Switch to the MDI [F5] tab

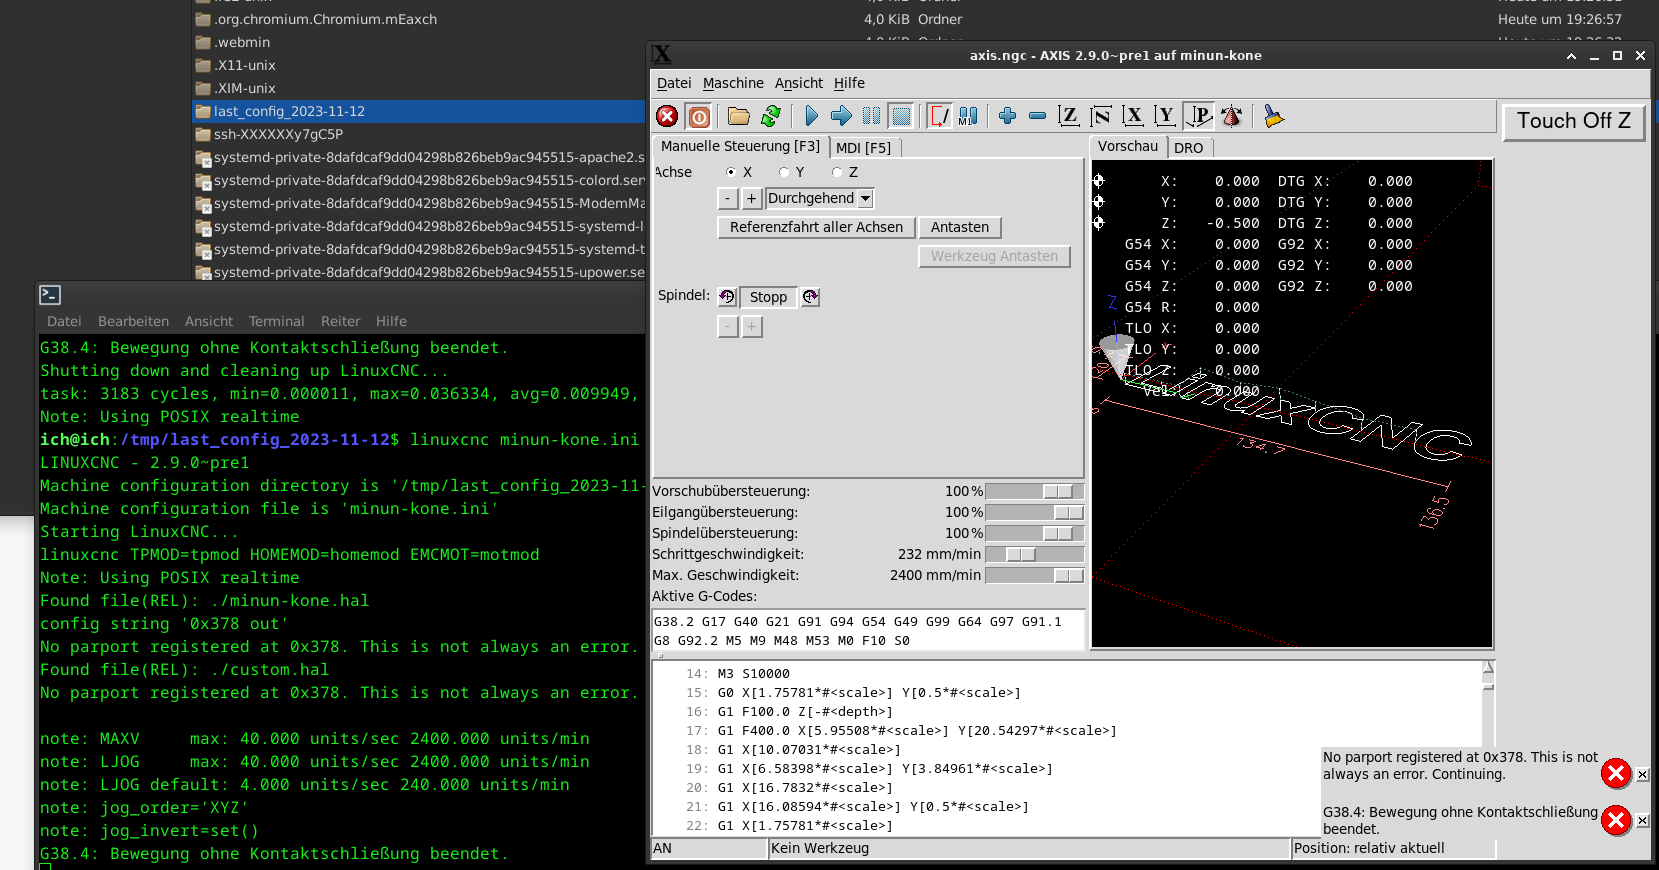[x=864, y=148]
